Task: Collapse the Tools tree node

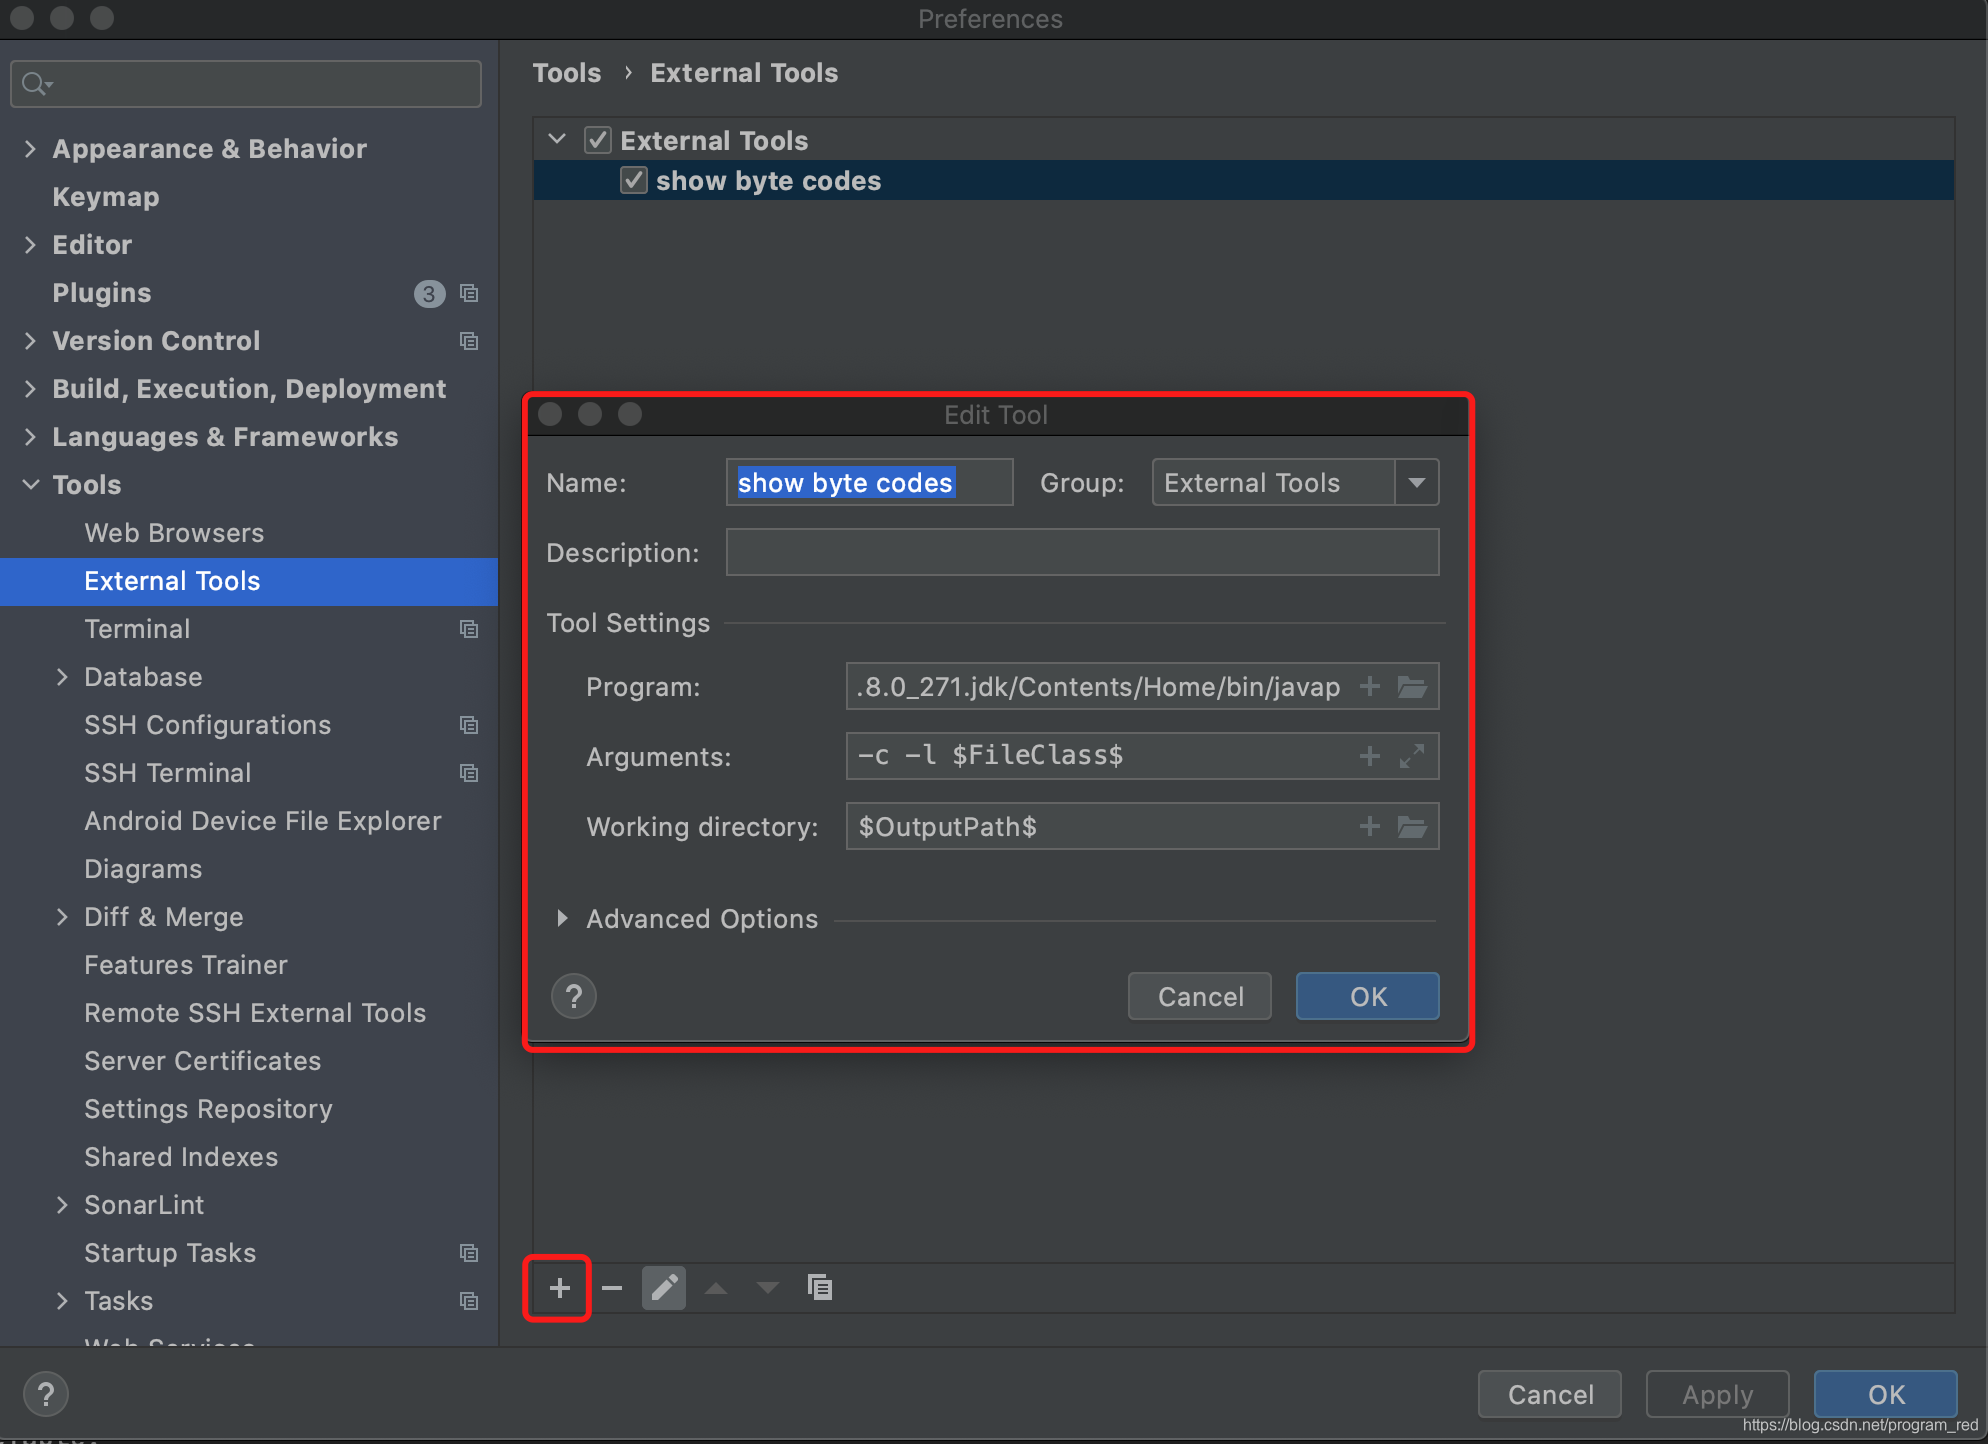Action: coord(30,485)
